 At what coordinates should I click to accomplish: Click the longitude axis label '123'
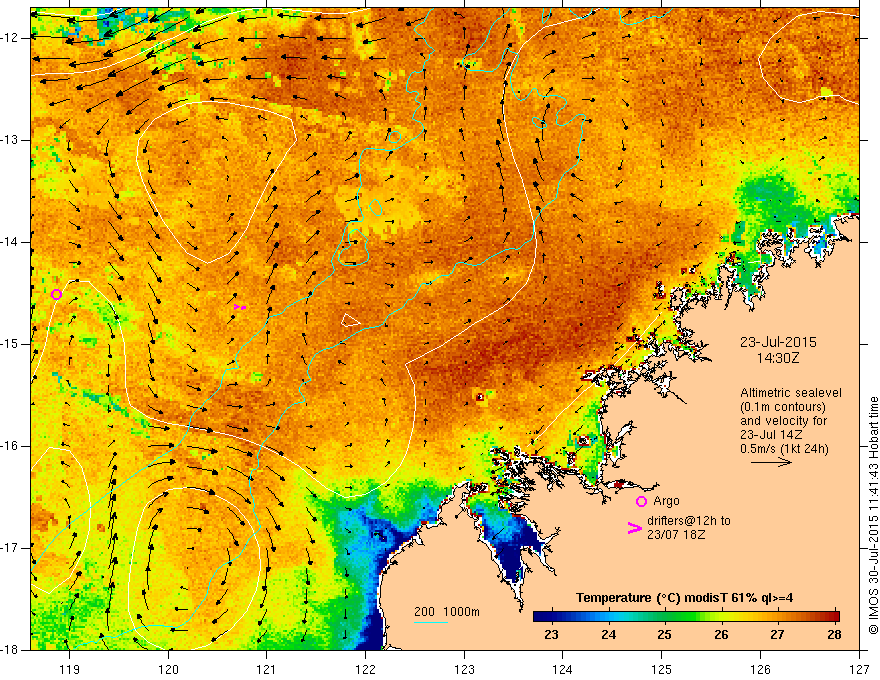pos(464,669)
